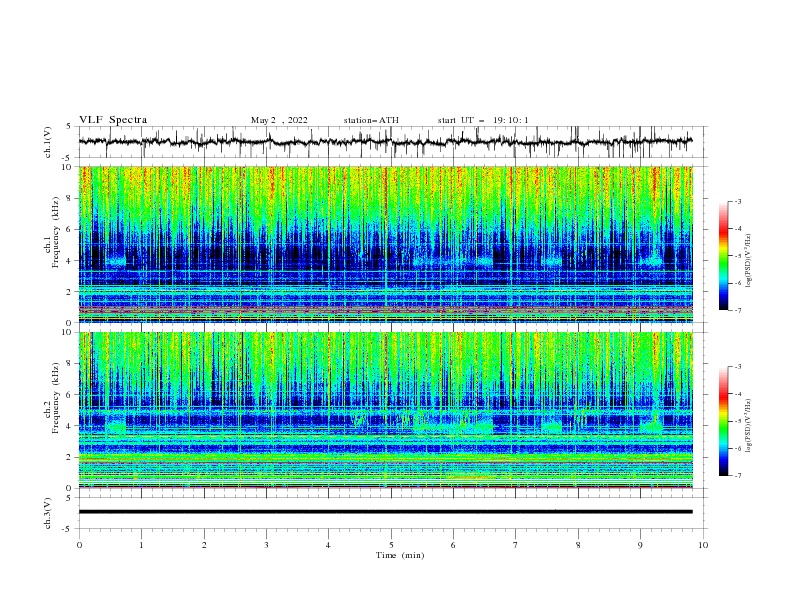The width and height of the screenshot is (792, 612).
Task: Click the "start UT = 19:10:1" header text
Action: pyautogui.click(x=483, y=120)
